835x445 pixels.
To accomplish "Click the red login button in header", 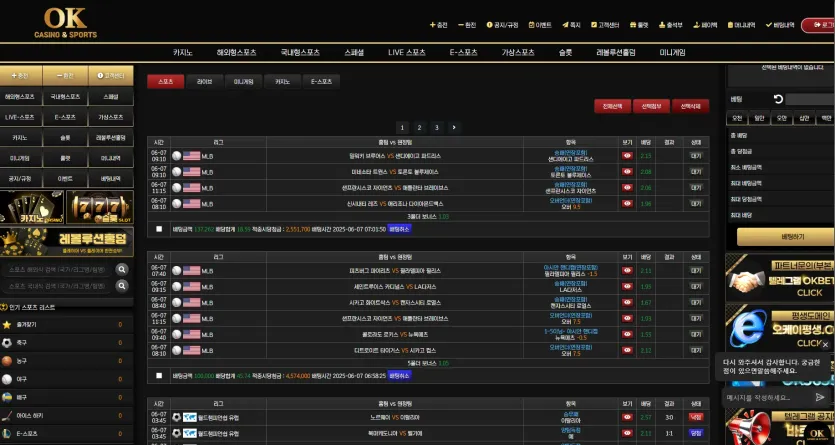I will pos(818,25).
